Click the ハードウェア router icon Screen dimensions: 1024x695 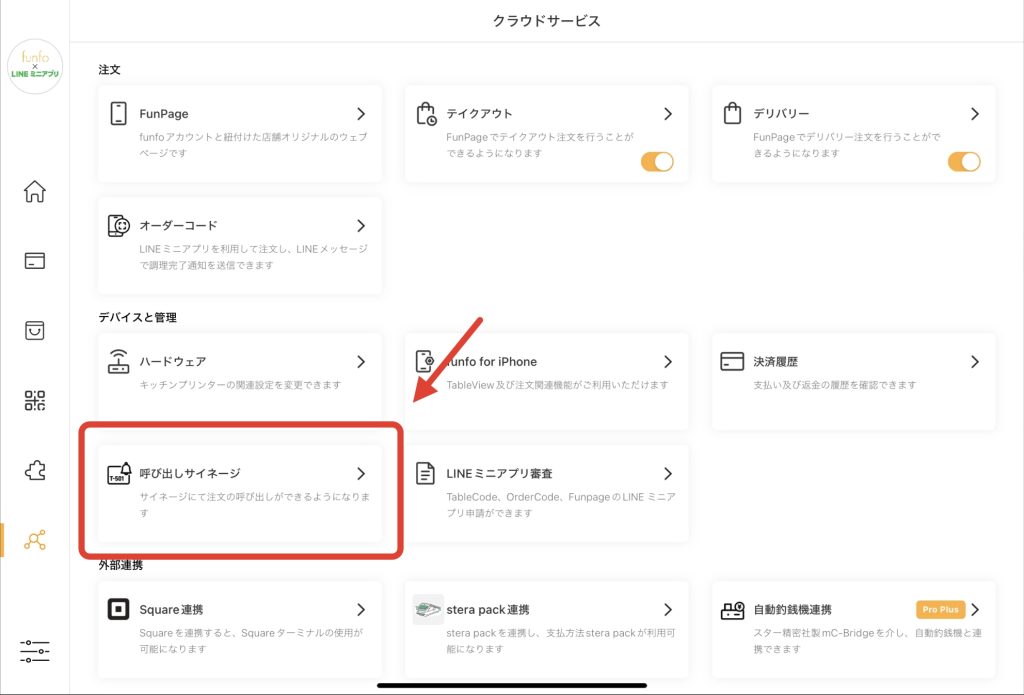point(118,361)
